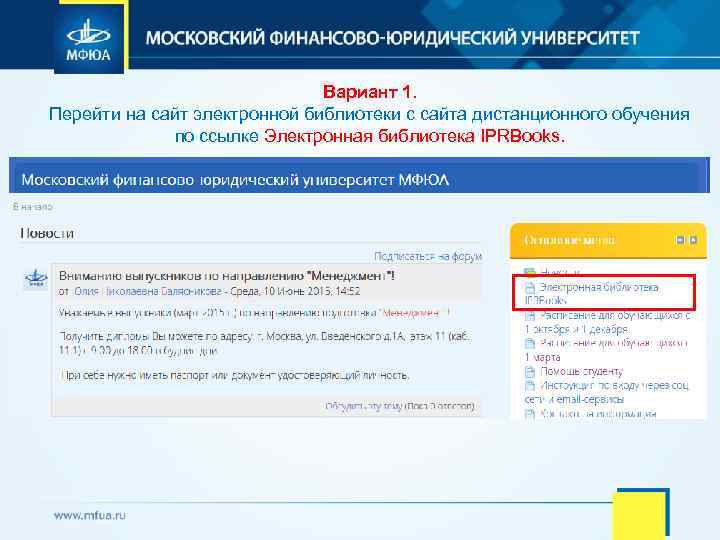720x540 pixels.
Task: Click the page icon beside the 1 марта schedule
Action: point(530,343)
